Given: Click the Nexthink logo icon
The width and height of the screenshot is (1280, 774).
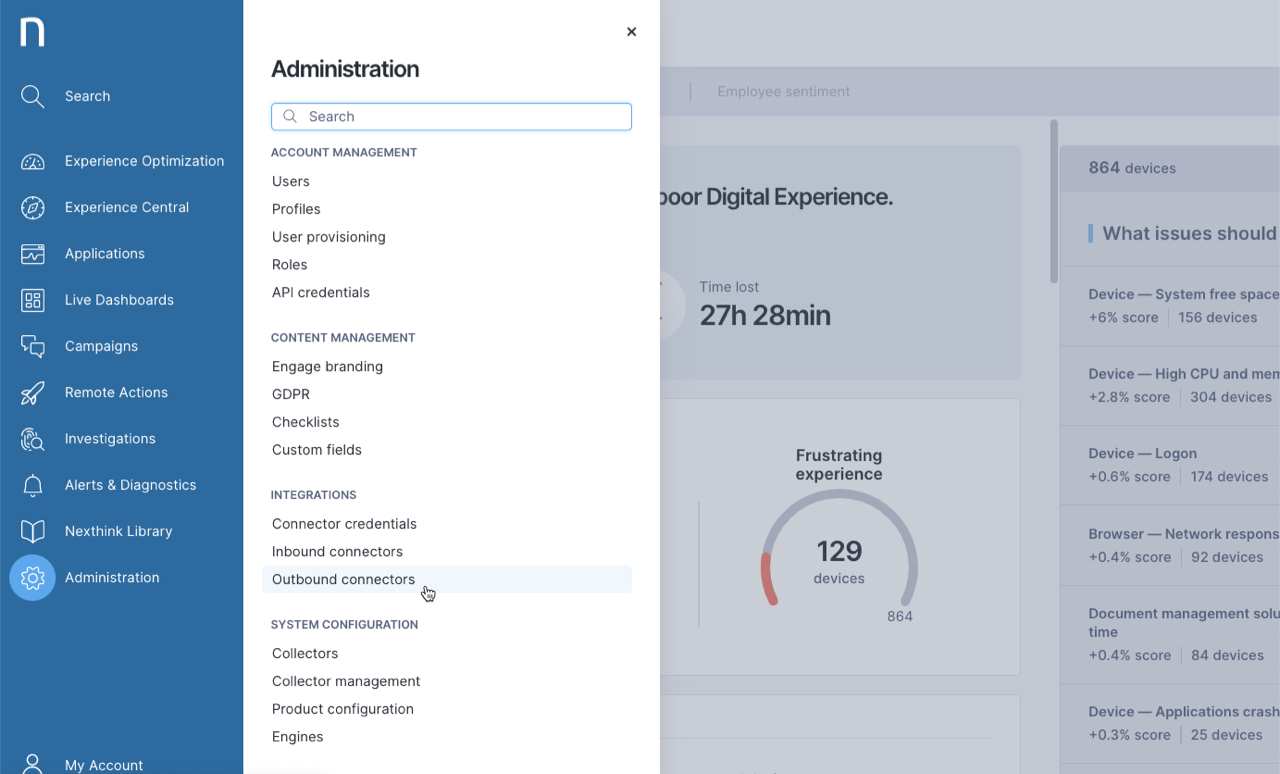Looking at the screenshot, I should (x=32, y=32).
